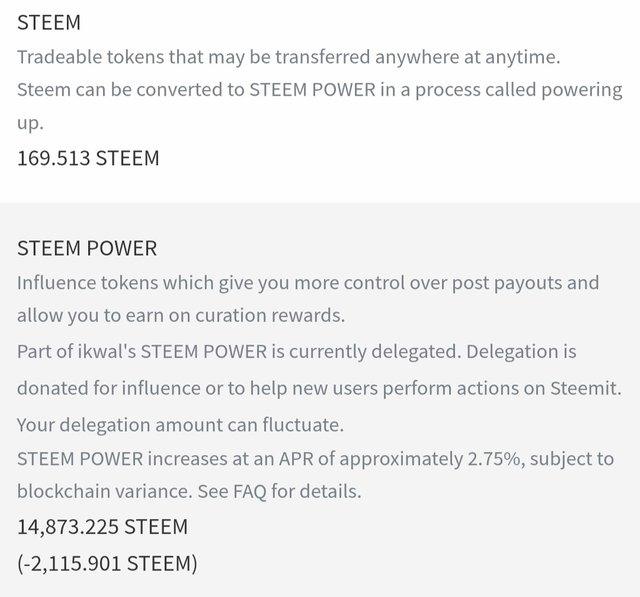Click 'Your delegation amount can fluctuate' text
This screenshot has width=640, height=597.
pos(180,425)
